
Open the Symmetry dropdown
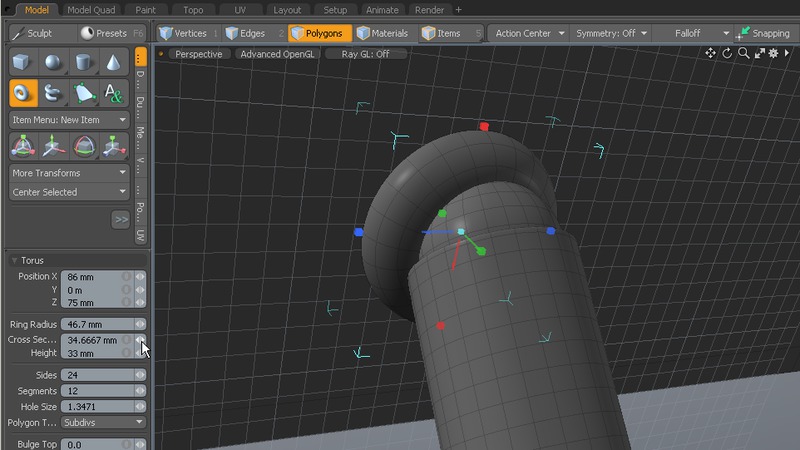pos(613,33)
